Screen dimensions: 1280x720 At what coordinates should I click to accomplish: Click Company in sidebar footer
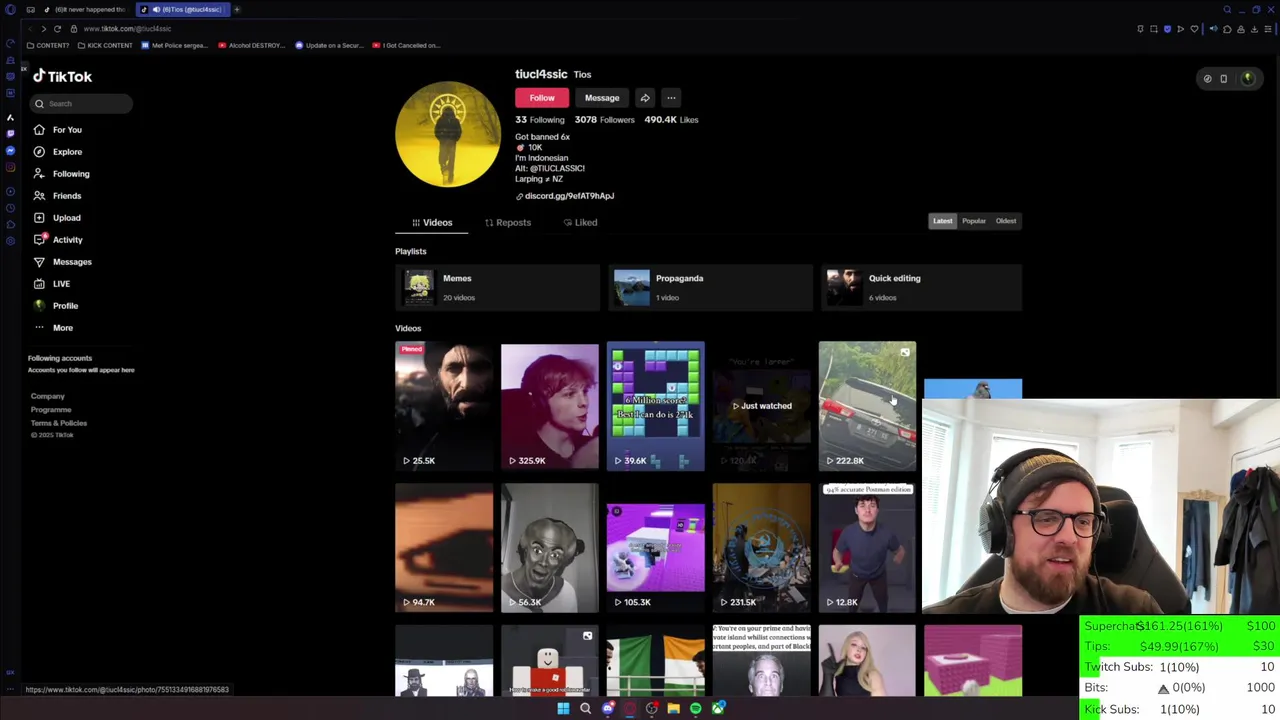[x=47, y=396]
